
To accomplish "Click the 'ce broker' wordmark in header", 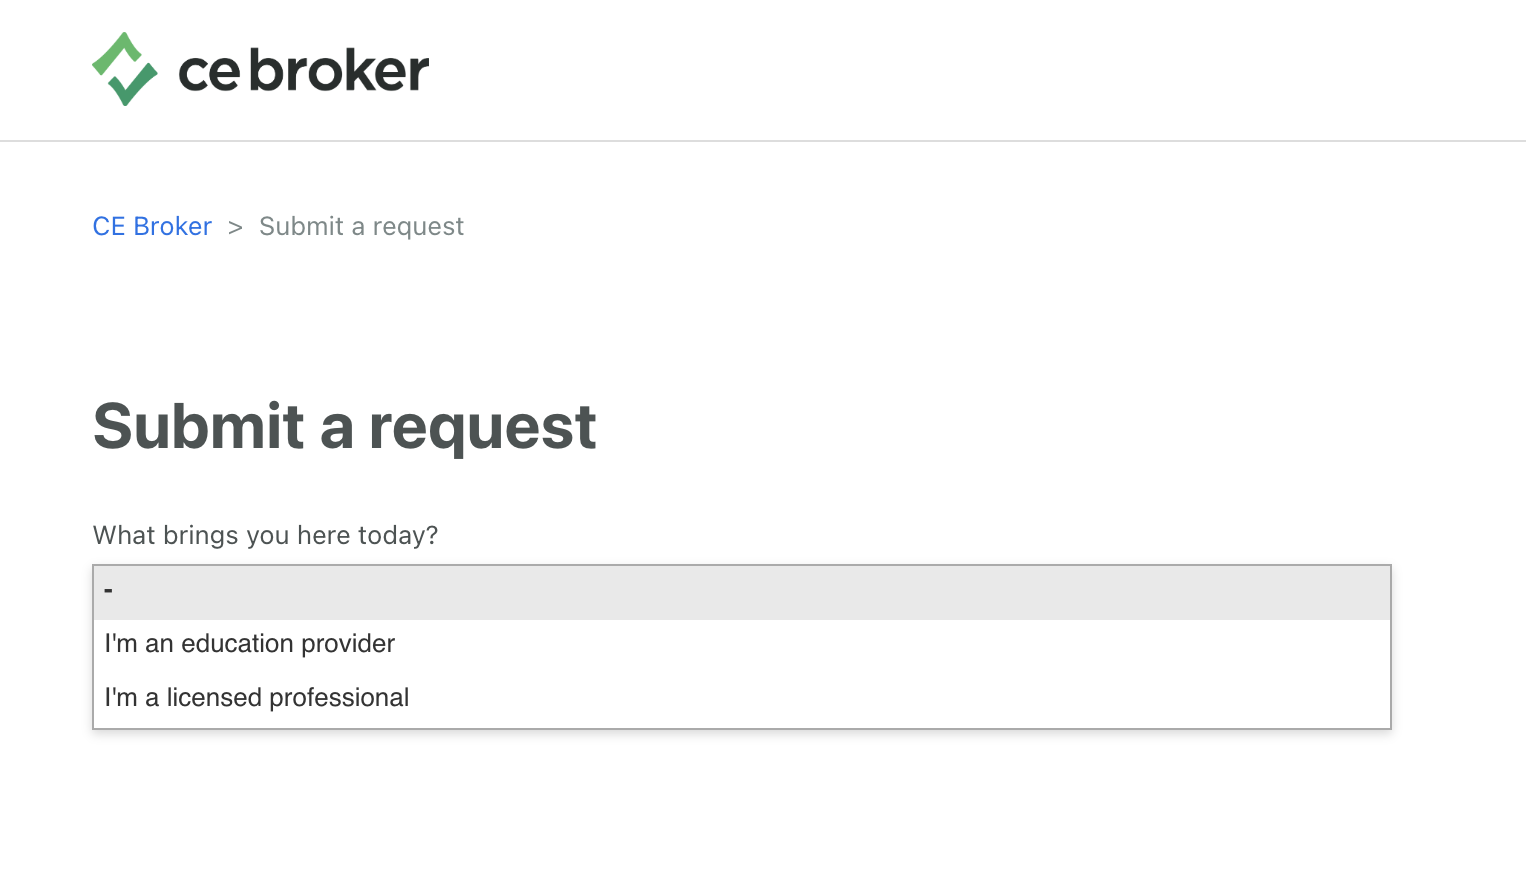I will click(x=303, y=70).
